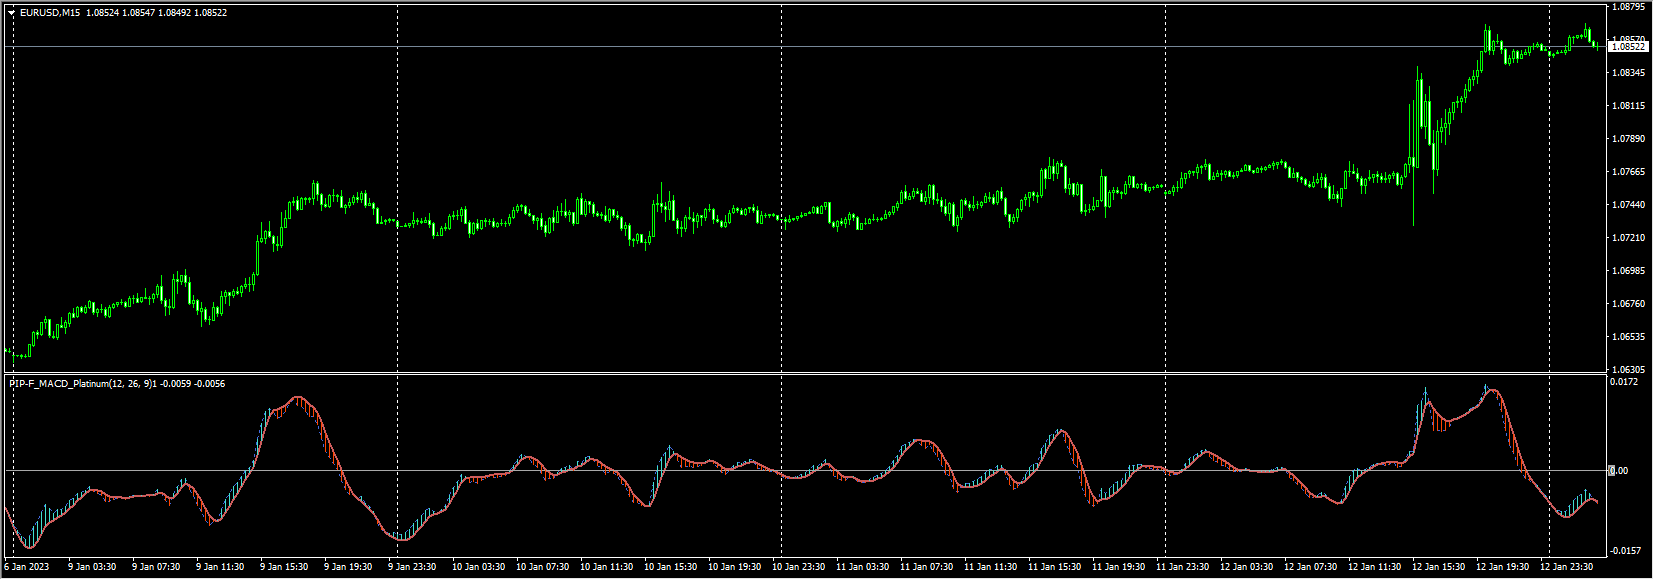The width and height of the screenshot is (1654, 580).
Task: Click the 1.08795 price scale label
Action: point(1629,7)
